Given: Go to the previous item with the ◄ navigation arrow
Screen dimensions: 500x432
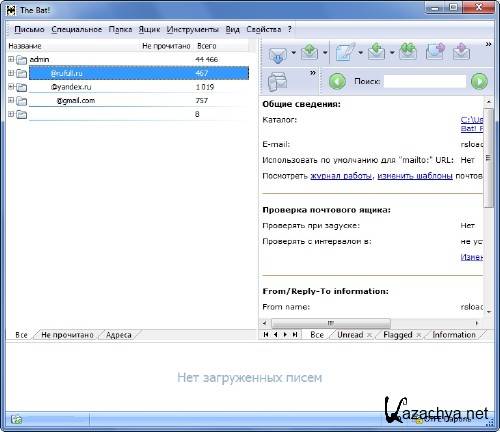Looking at the screenshot, I should click(x=276, y=334).
